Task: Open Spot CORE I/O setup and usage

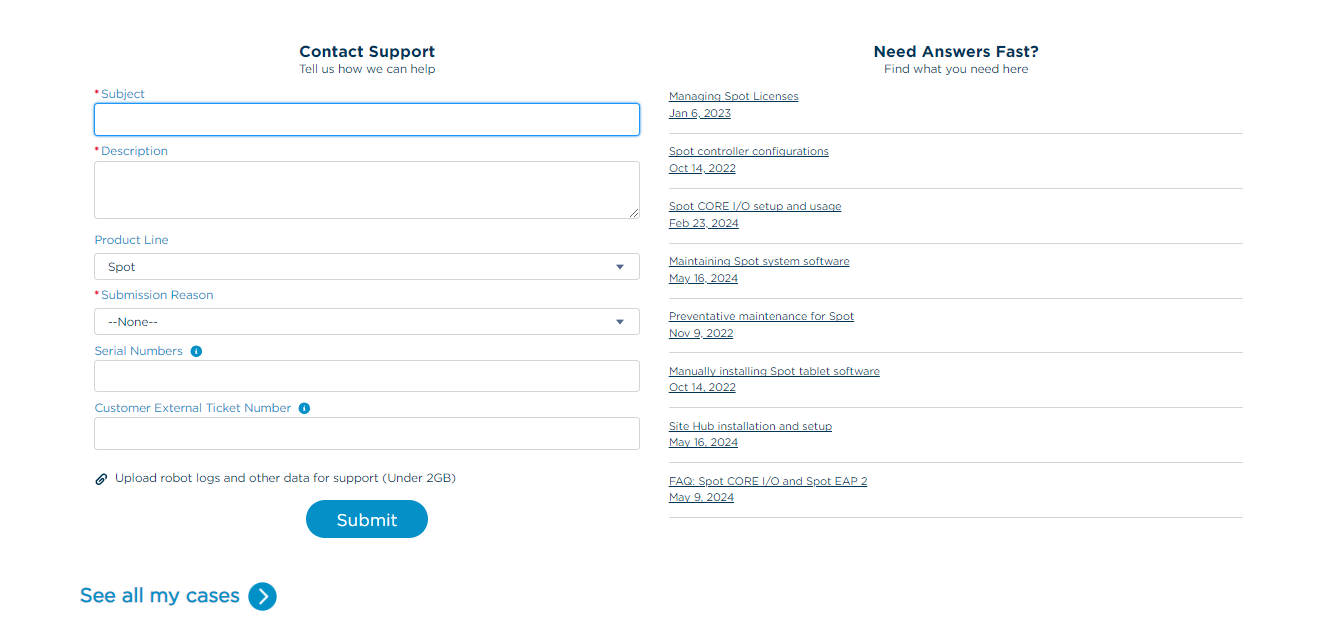Action: [x=755, y=207]
